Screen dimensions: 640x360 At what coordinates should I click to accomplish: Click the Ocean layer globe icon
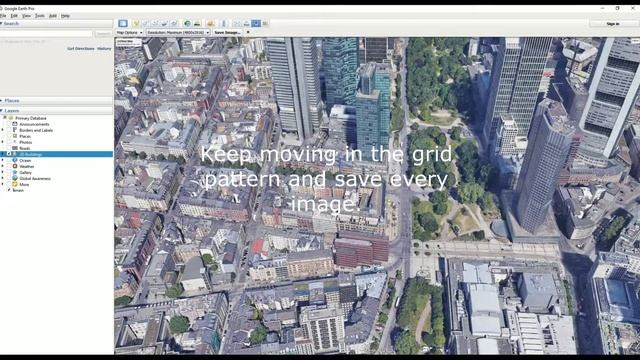[x=15, y=160]
